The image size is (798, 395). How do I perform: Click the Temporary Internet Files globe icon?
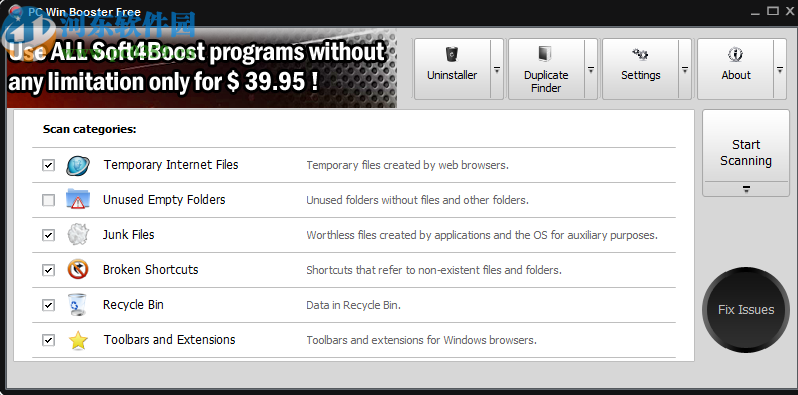(x=78, y=165)
